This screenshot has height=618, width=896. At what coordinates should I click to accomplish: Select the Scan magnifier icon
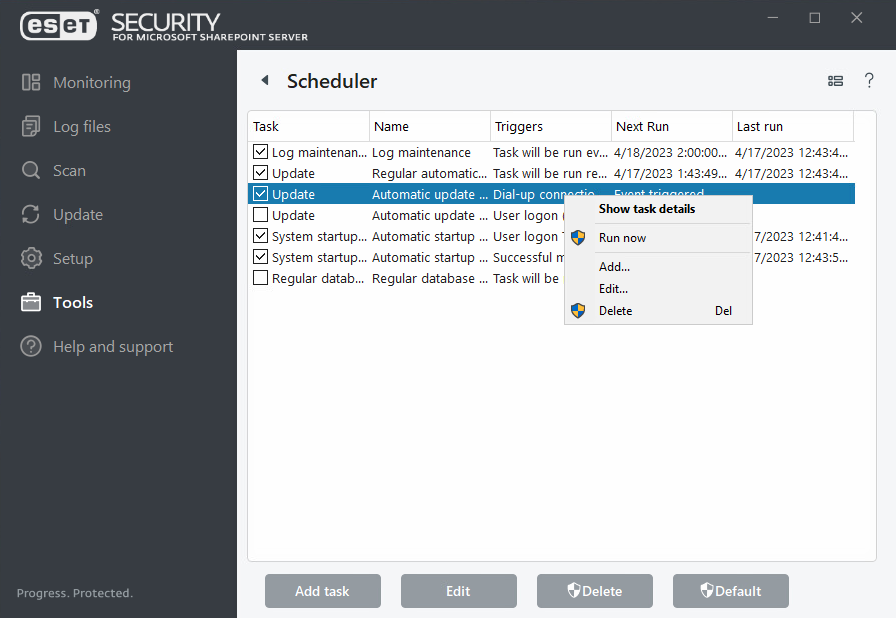pyautogui.click(x=31, y=171)
